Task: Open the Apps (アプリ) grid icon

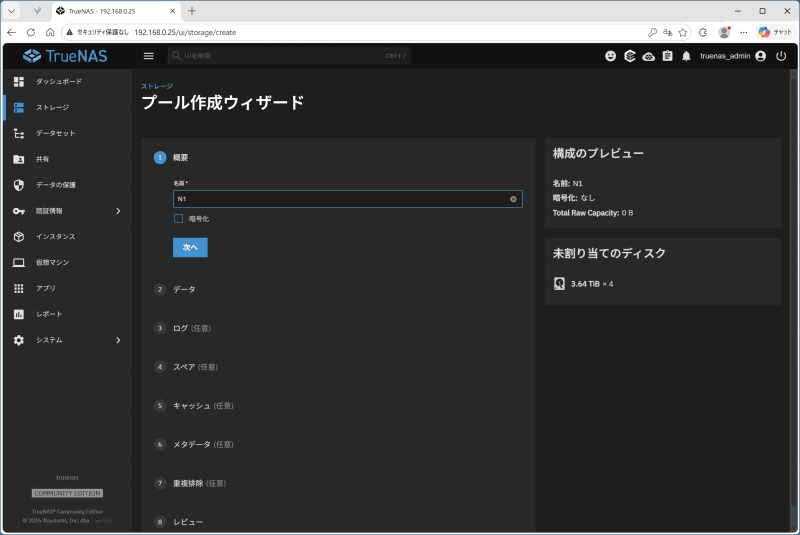Action: coord(19,288)
